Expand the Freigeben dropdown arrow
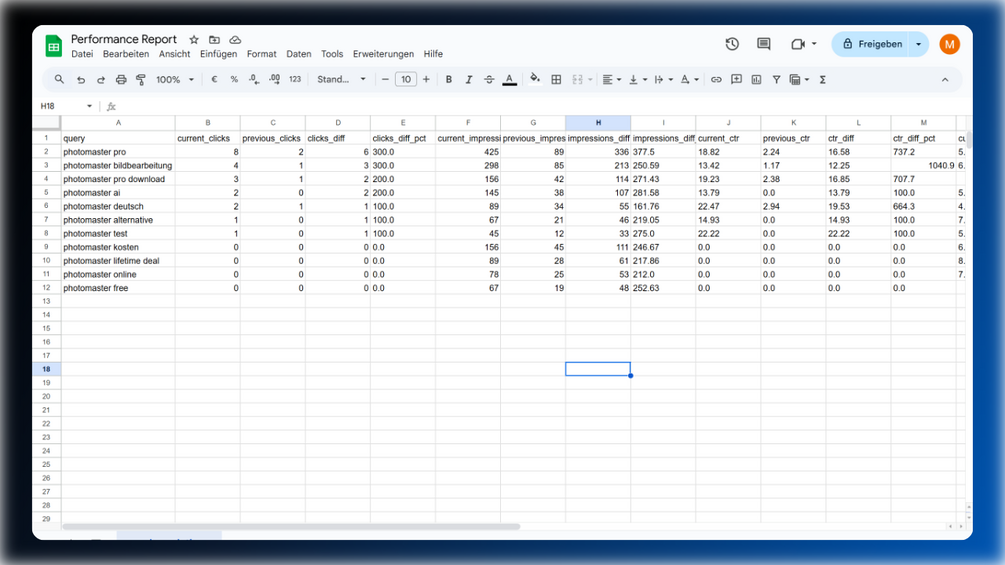The width and height of the screenshot is (1005, 565). point(919,44)
